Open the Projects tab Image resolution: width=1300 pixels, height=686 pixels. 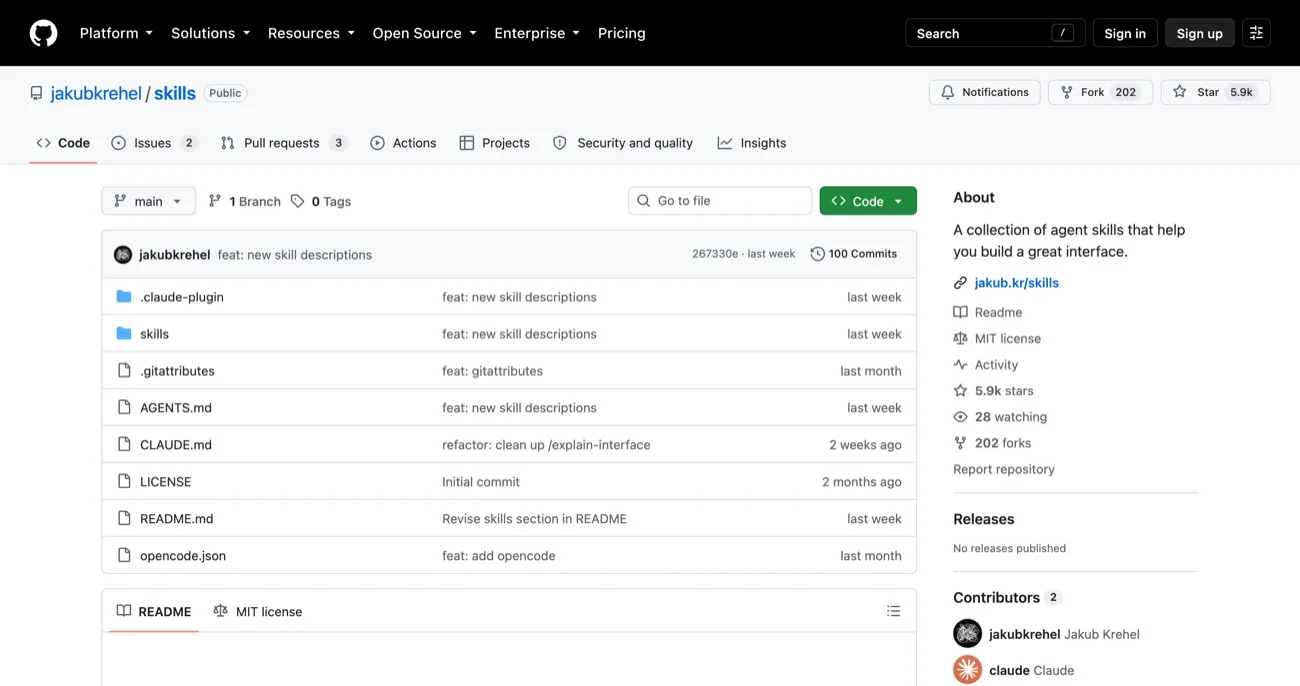[x=494, y=143]
